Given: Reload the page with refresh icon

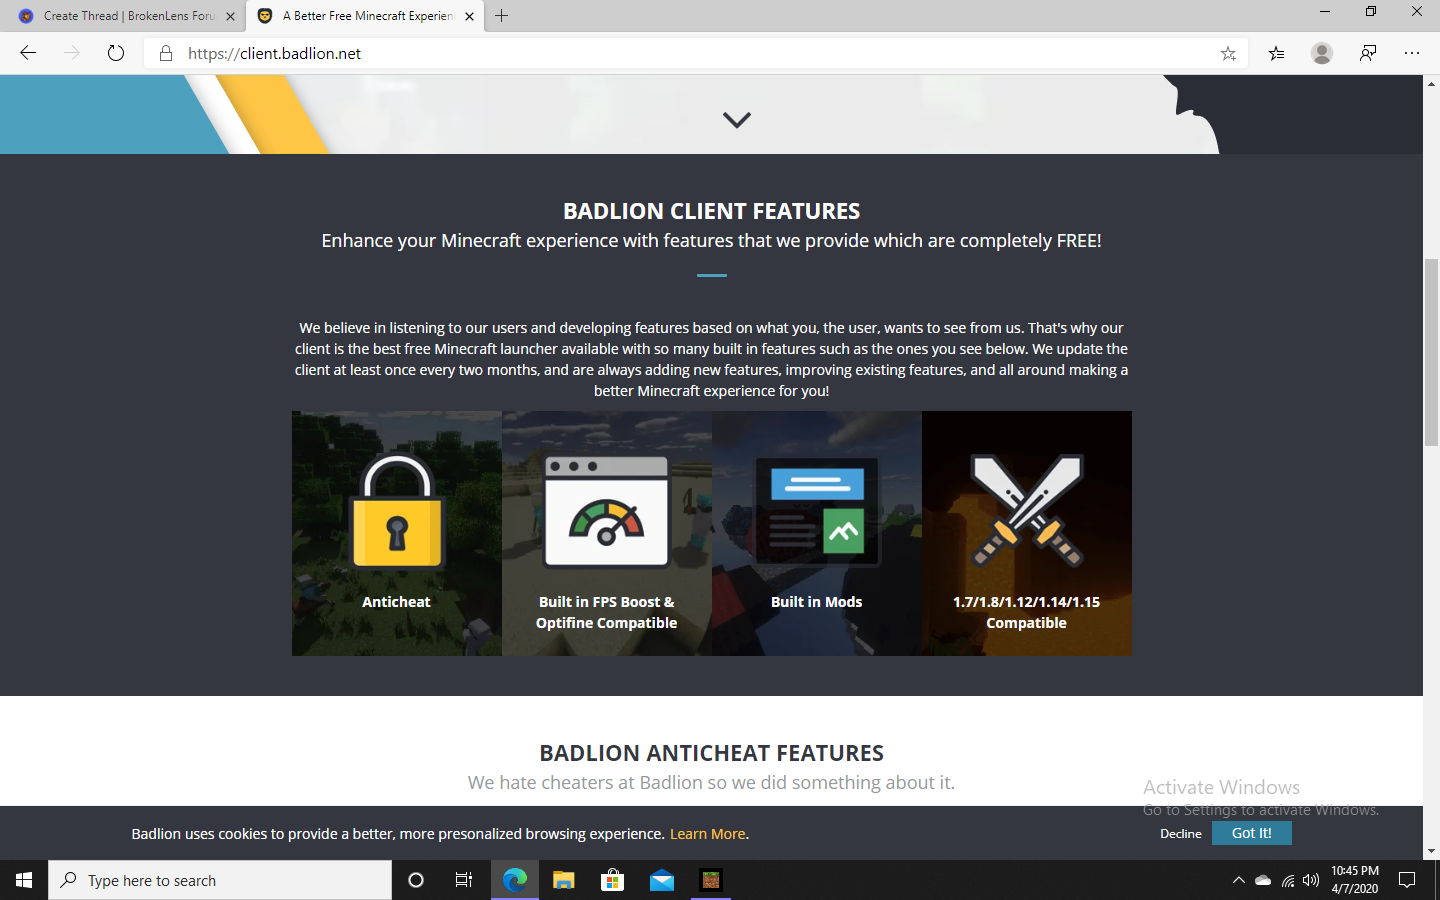Looking at the screenshot, I should 116,53.
